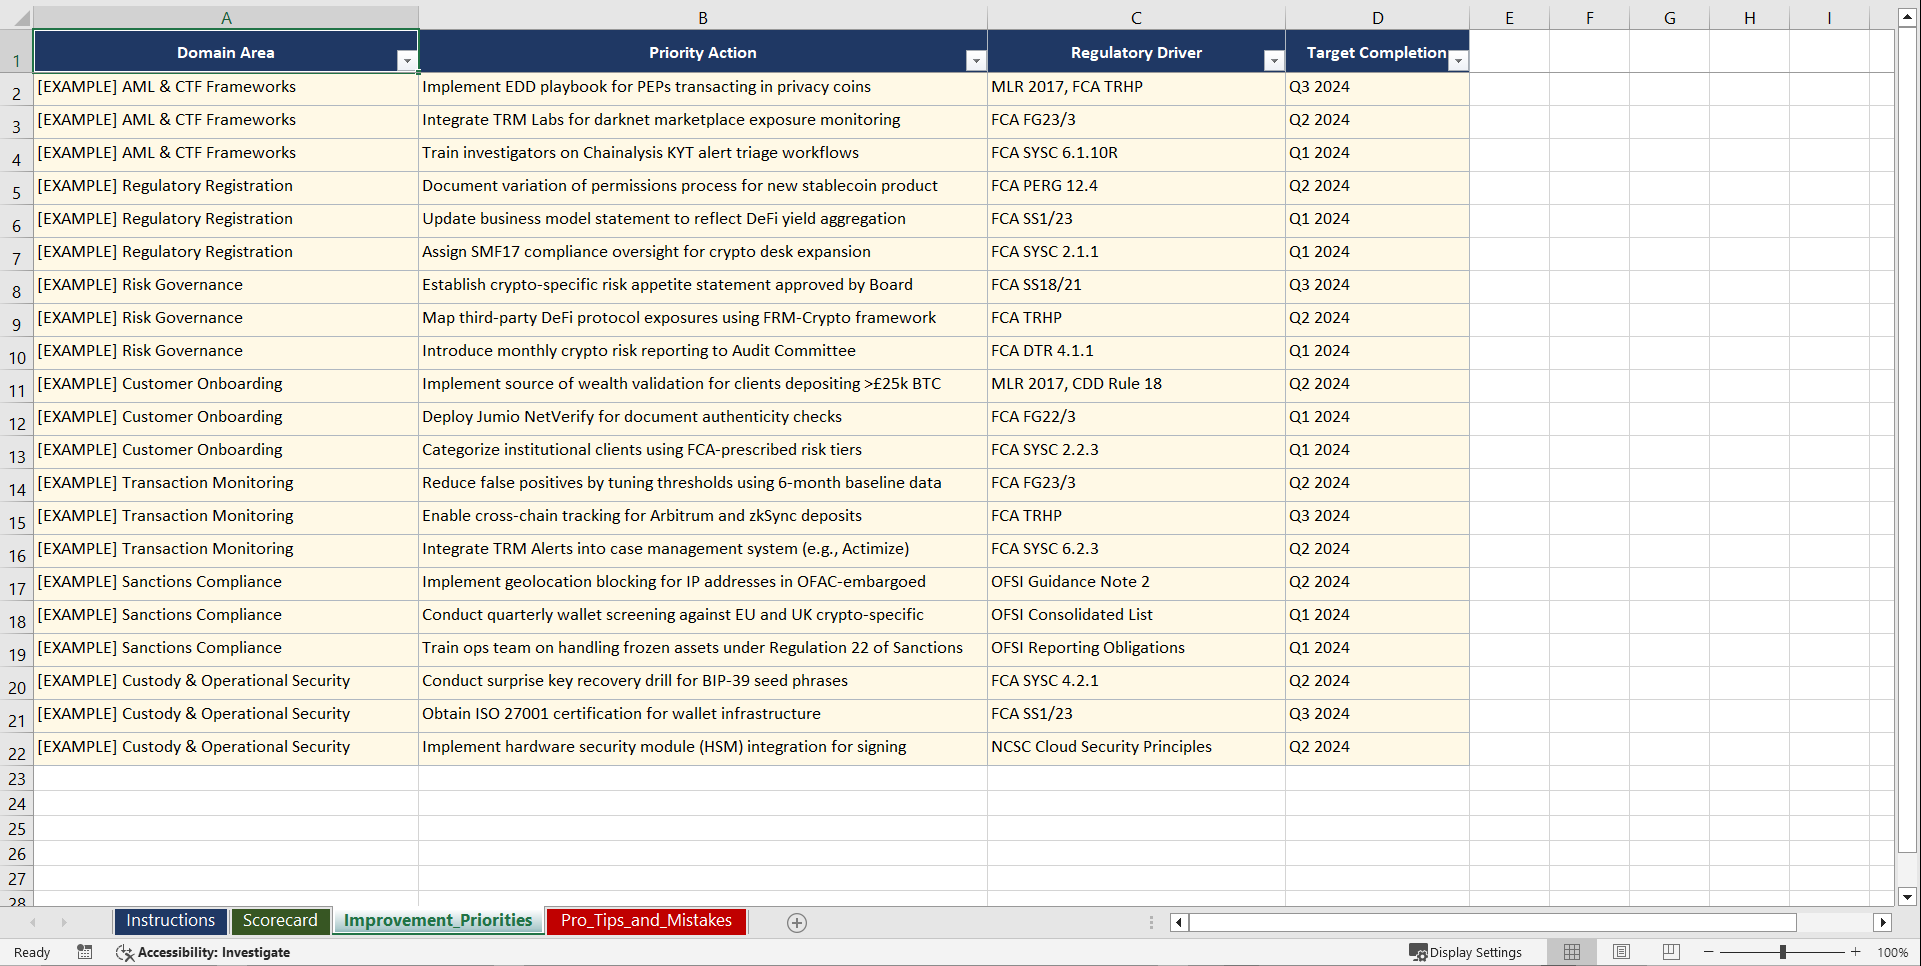
Task: Click the 100% zoom level indicator
Action: [1893, 952]
